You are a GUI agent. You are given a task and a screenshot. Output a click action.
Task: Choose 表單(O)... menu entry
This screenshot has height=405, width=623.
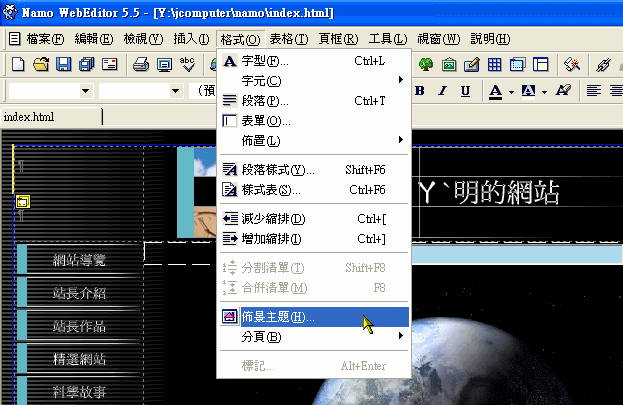(x=314, y=120)
